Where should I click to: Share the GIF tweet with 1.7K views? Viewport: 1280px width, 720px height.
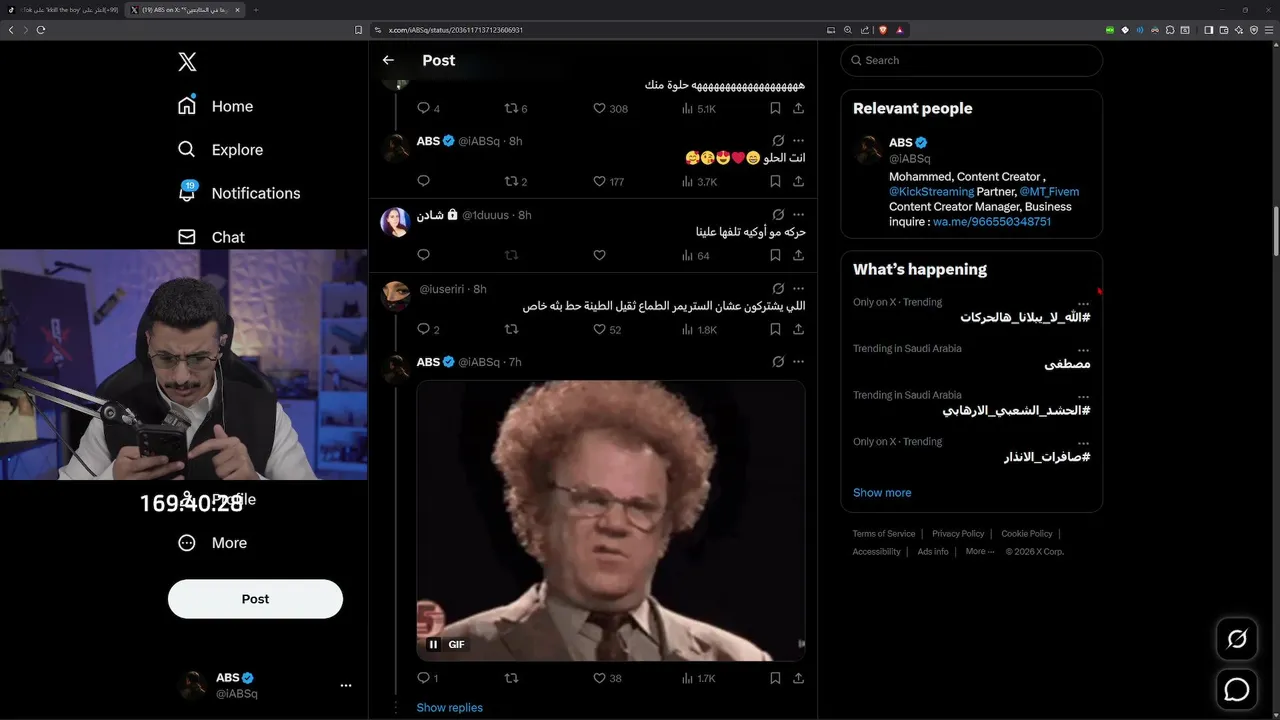point(798,678)
